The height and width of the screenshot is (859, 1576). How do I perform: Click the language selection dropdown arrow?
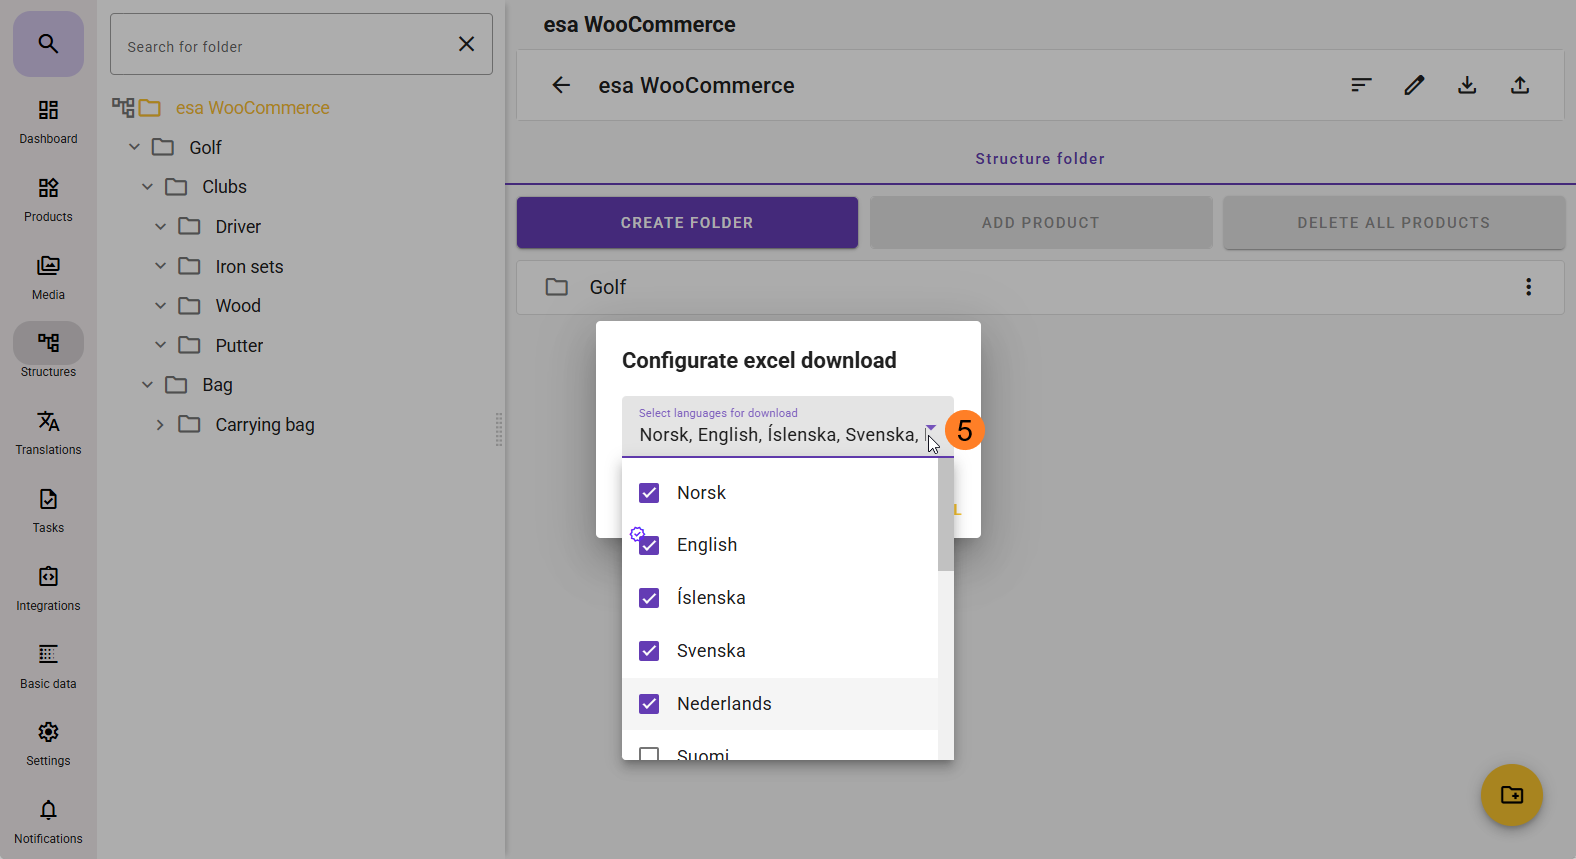(930, 428)
